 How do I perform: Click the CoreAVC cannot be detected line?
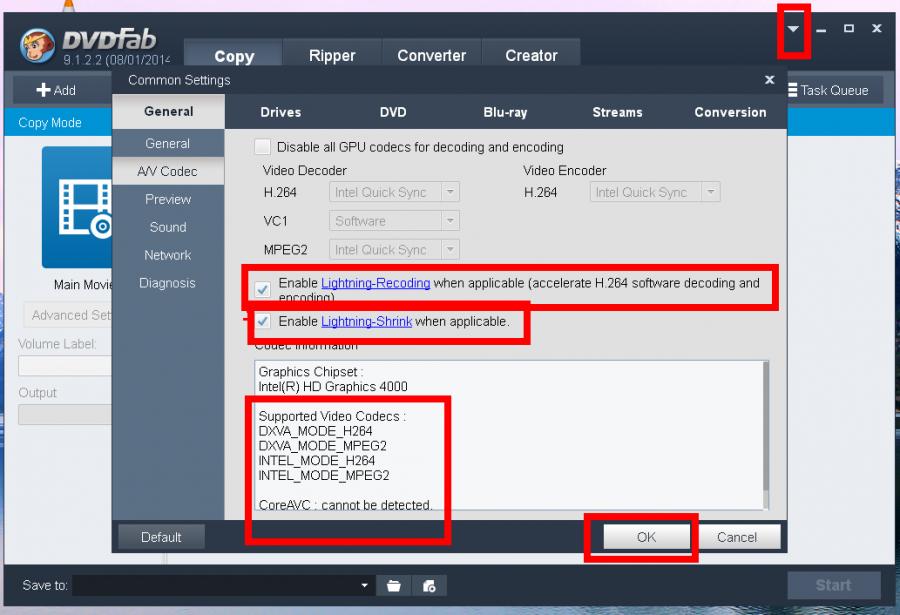pyautogui.click(x=345, y=505)
